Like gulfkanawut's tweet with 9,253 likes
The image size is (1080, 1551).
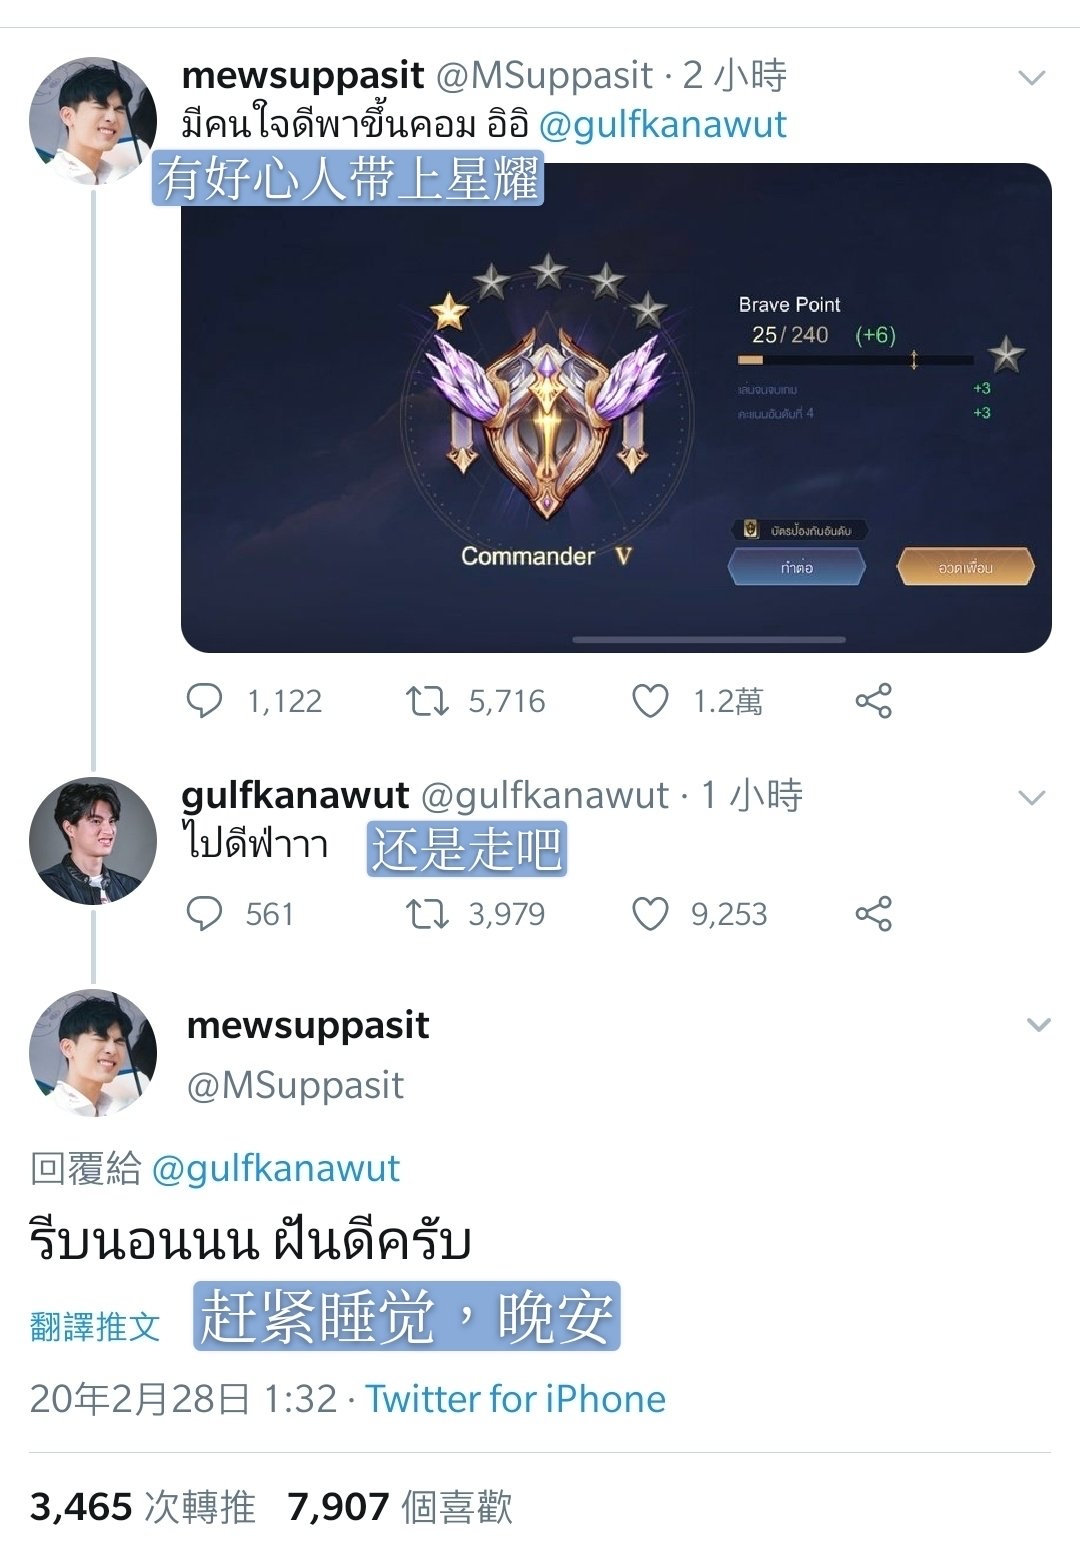650,914
